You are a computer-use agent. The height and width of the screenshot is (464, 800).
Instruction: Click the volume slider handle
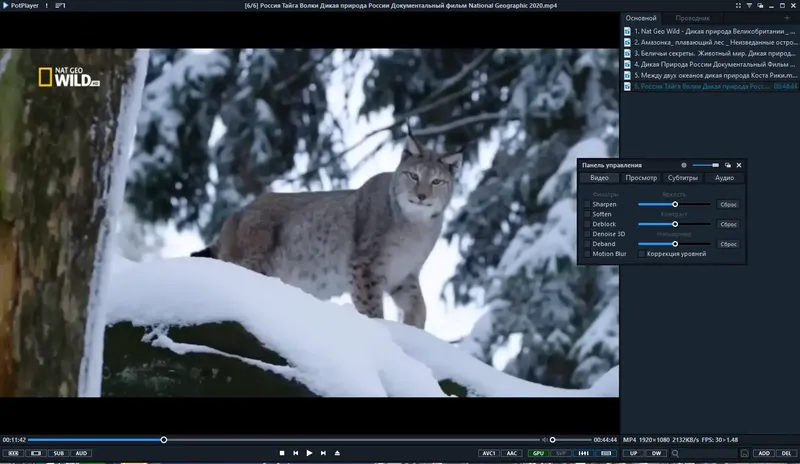(x=553, y=439)
